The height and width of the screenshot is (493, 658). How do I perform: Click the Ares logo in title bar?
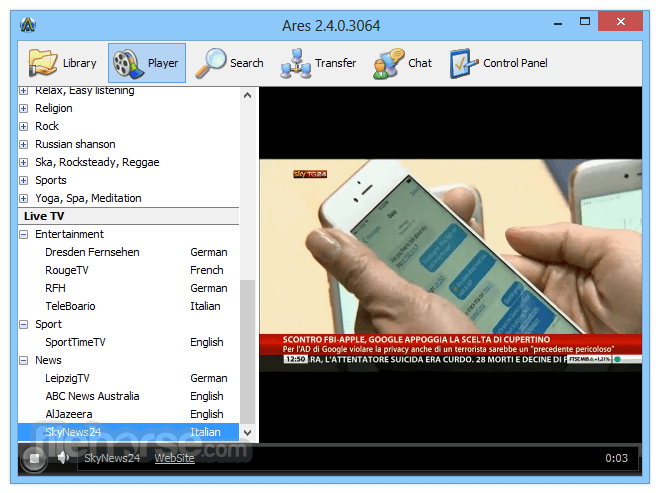(28, 25)
